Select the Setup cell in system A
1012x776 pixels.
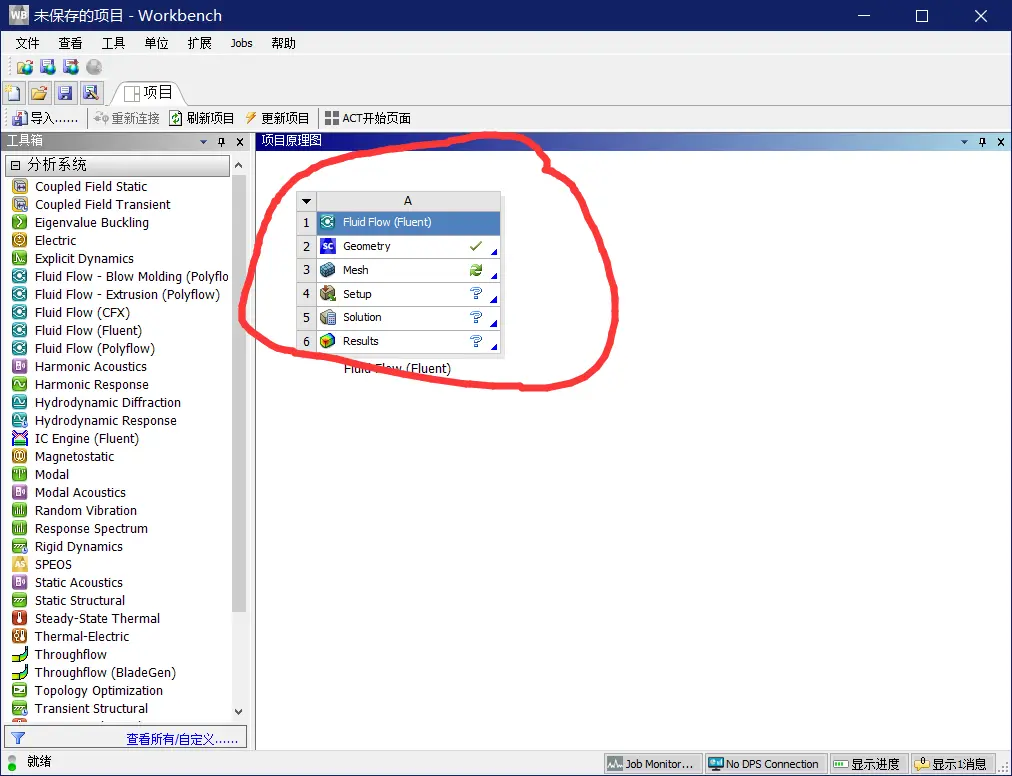pos(408,294)
